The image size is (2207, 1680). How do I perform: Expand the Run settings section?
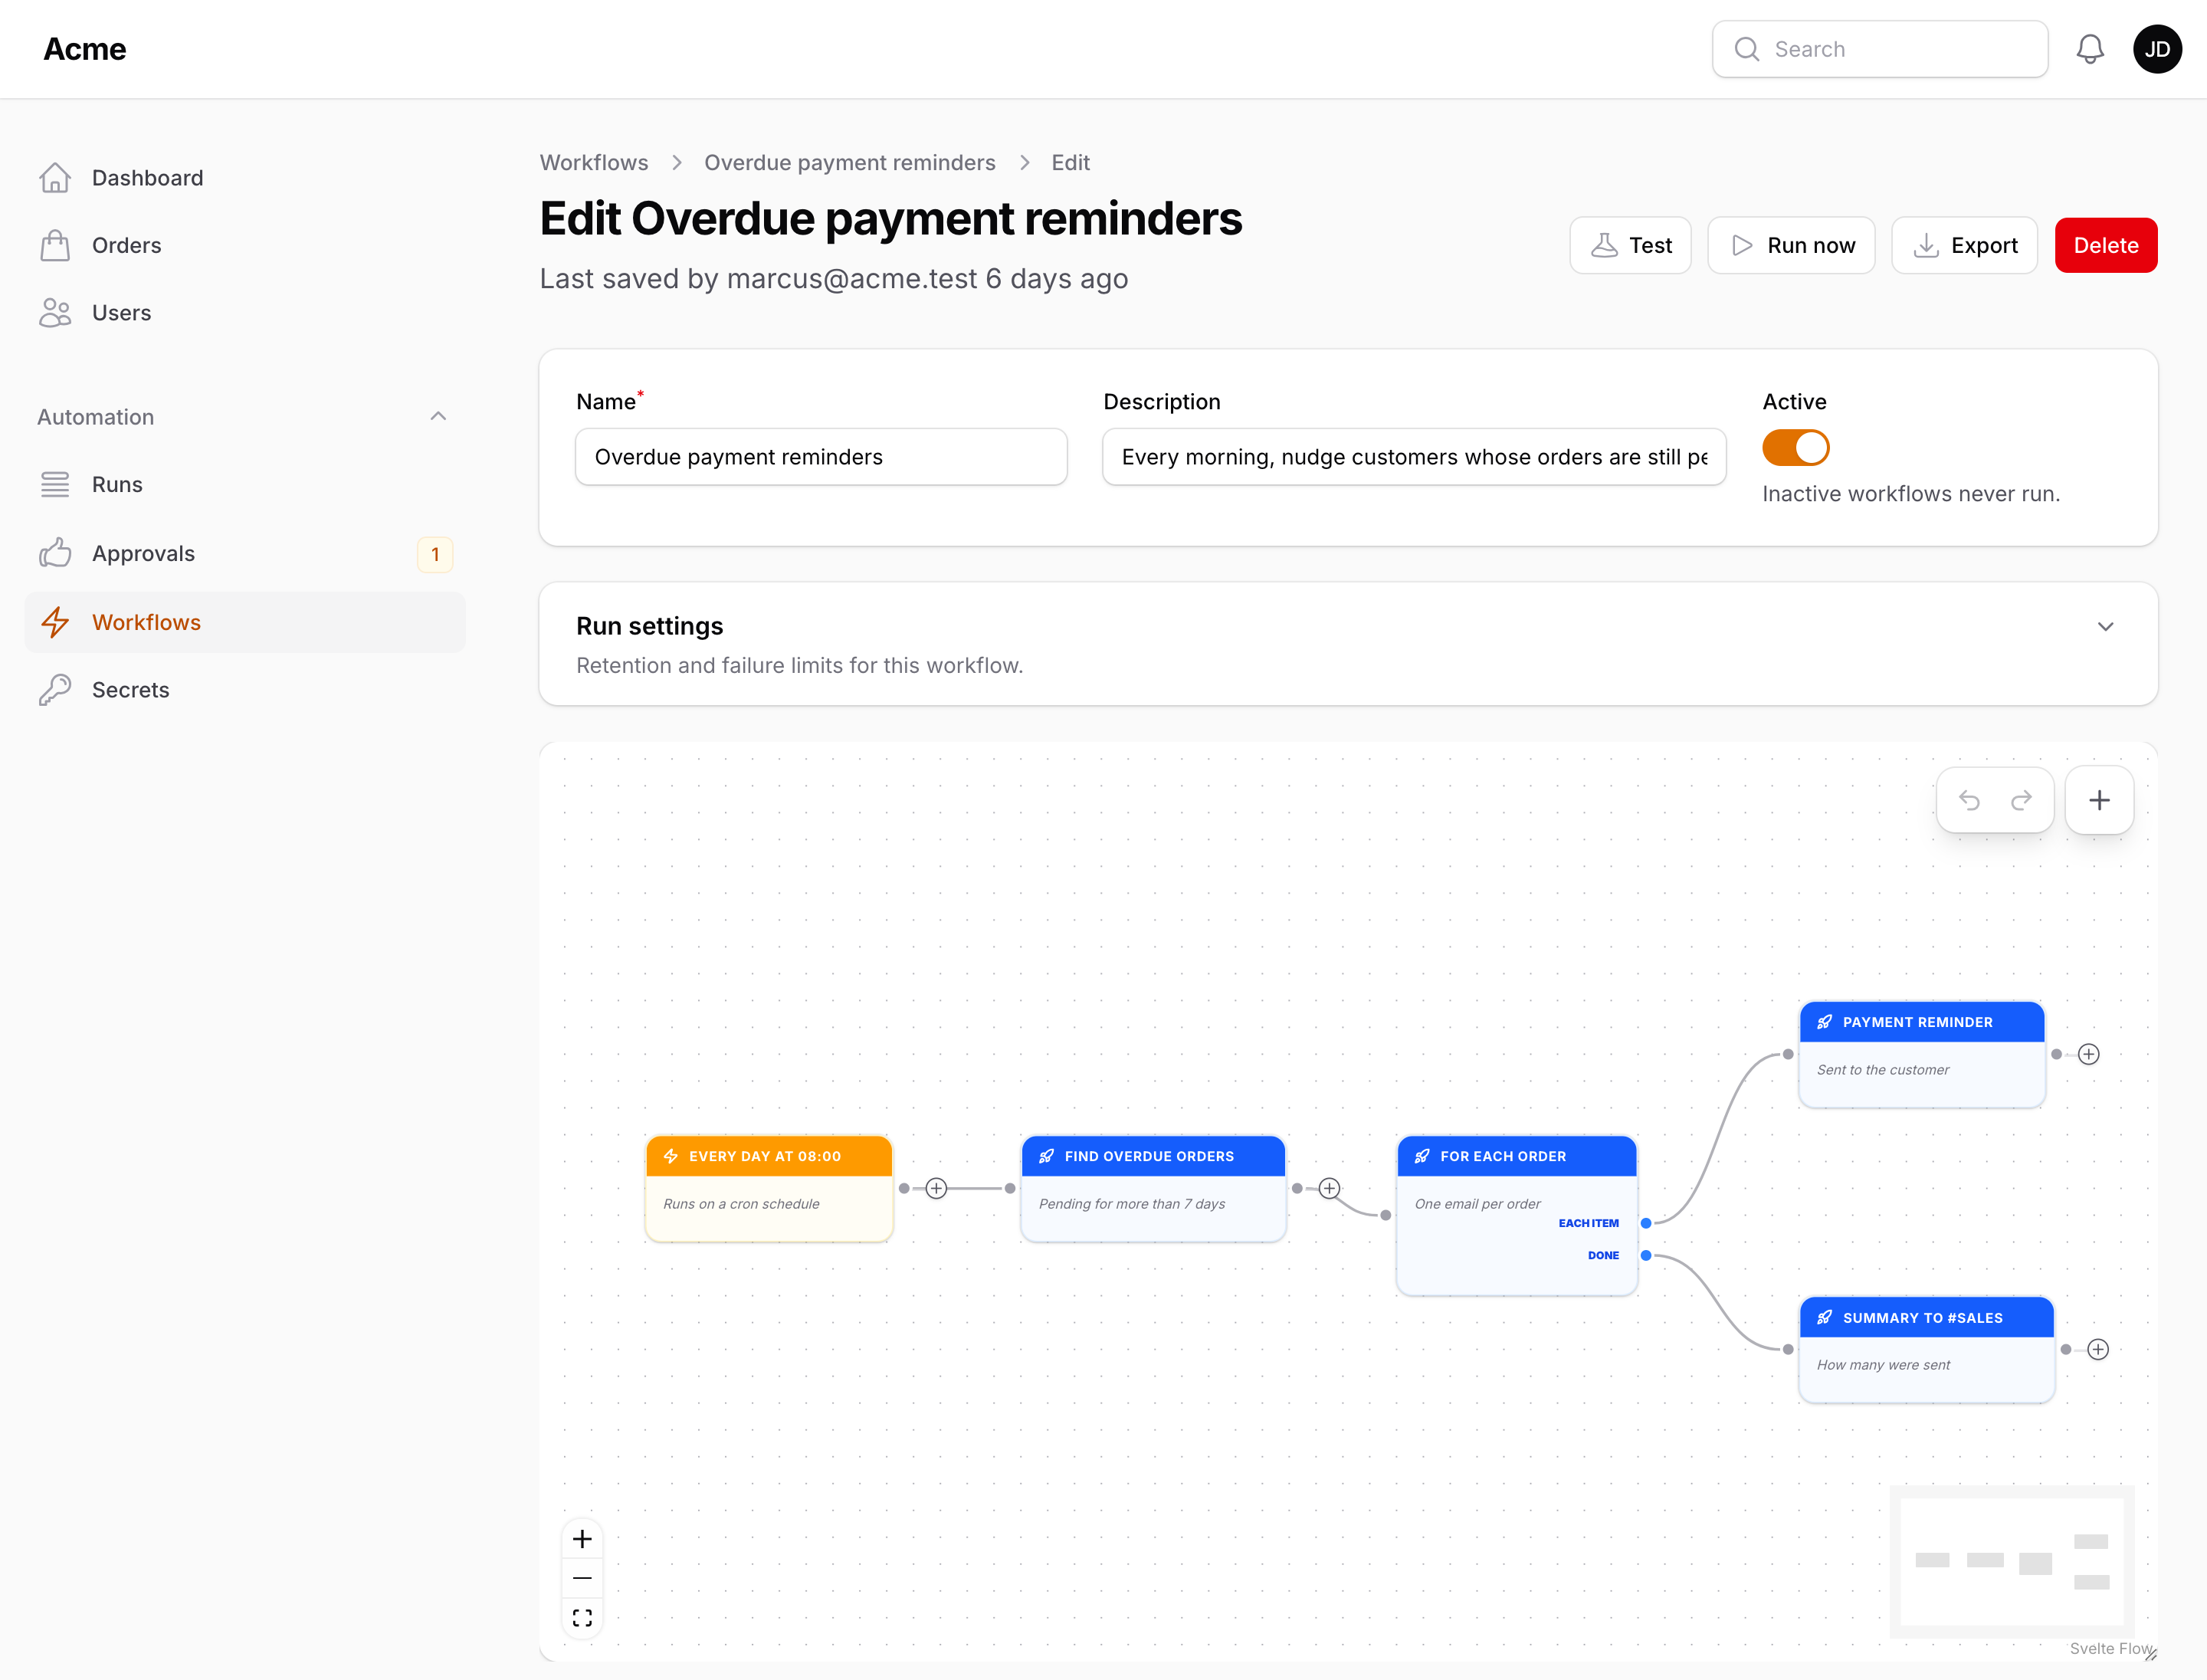coord(2105,626)
